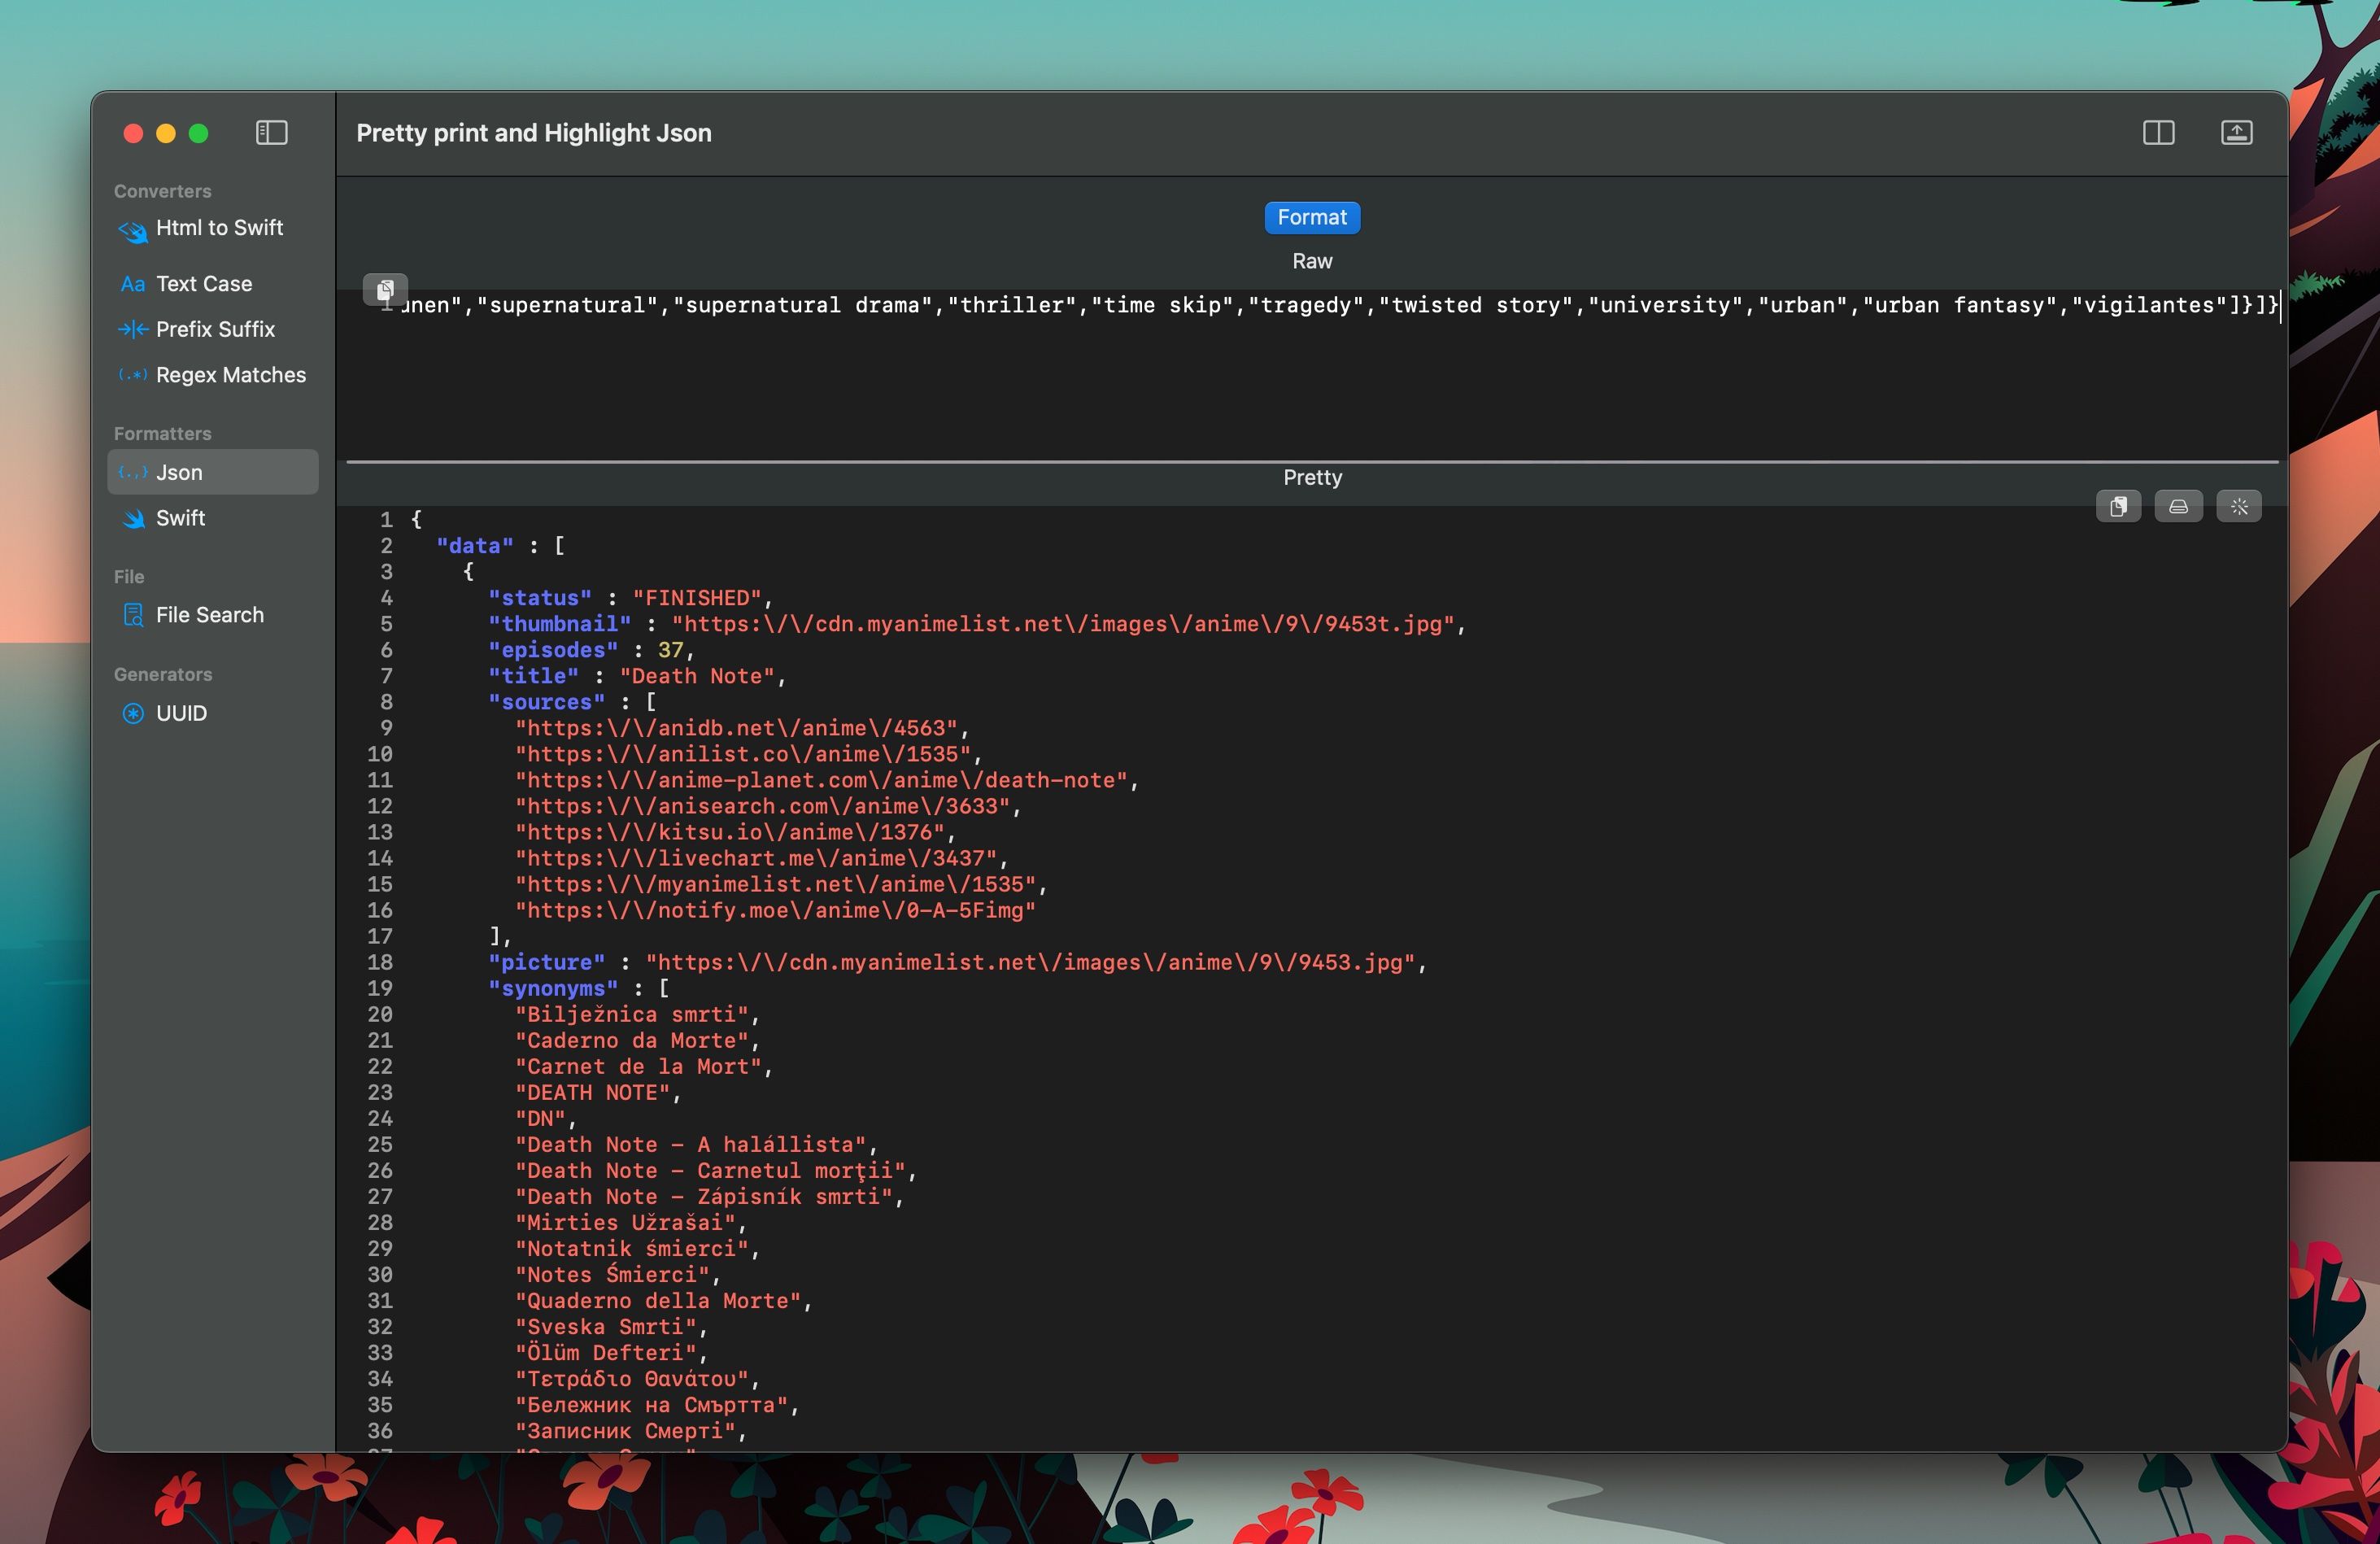This screenshot has height=1544, width=2380.
Task: Click the UUID generator icon
Action: pyautogui.click(x=132, y=713)
